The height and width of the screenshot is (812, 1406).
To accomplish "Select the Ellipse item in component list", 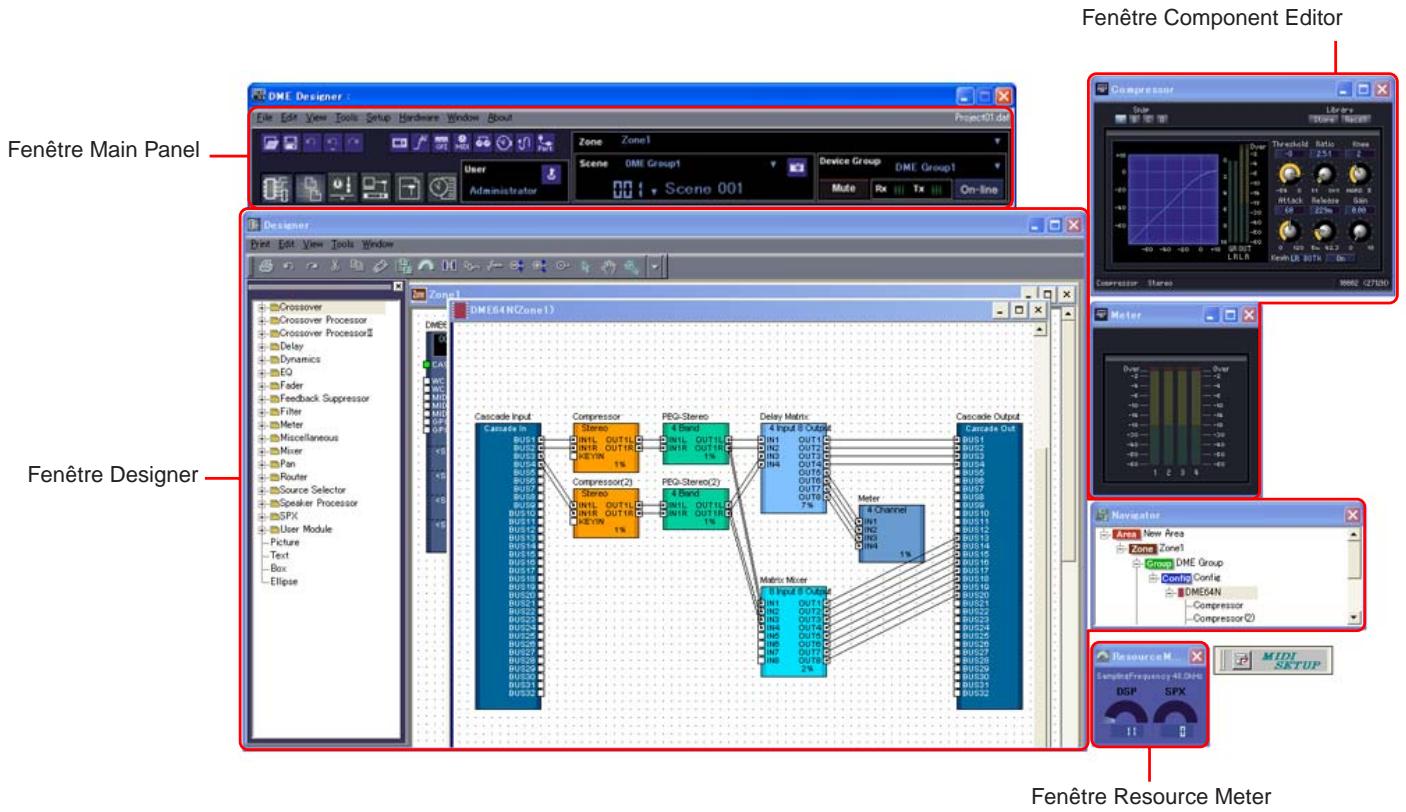I will (x=285, y=580).
